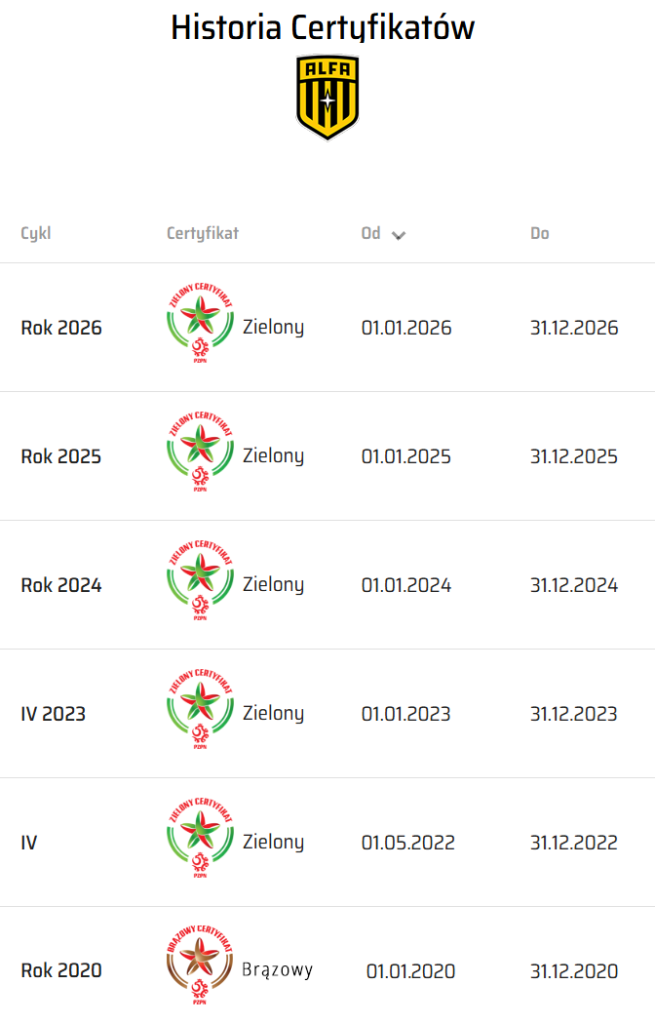The width and height of the screenshot is (655, 1024).
Task: Click the bronze certificate badge for Rok 2020
Action: click(x=200, y=970)
